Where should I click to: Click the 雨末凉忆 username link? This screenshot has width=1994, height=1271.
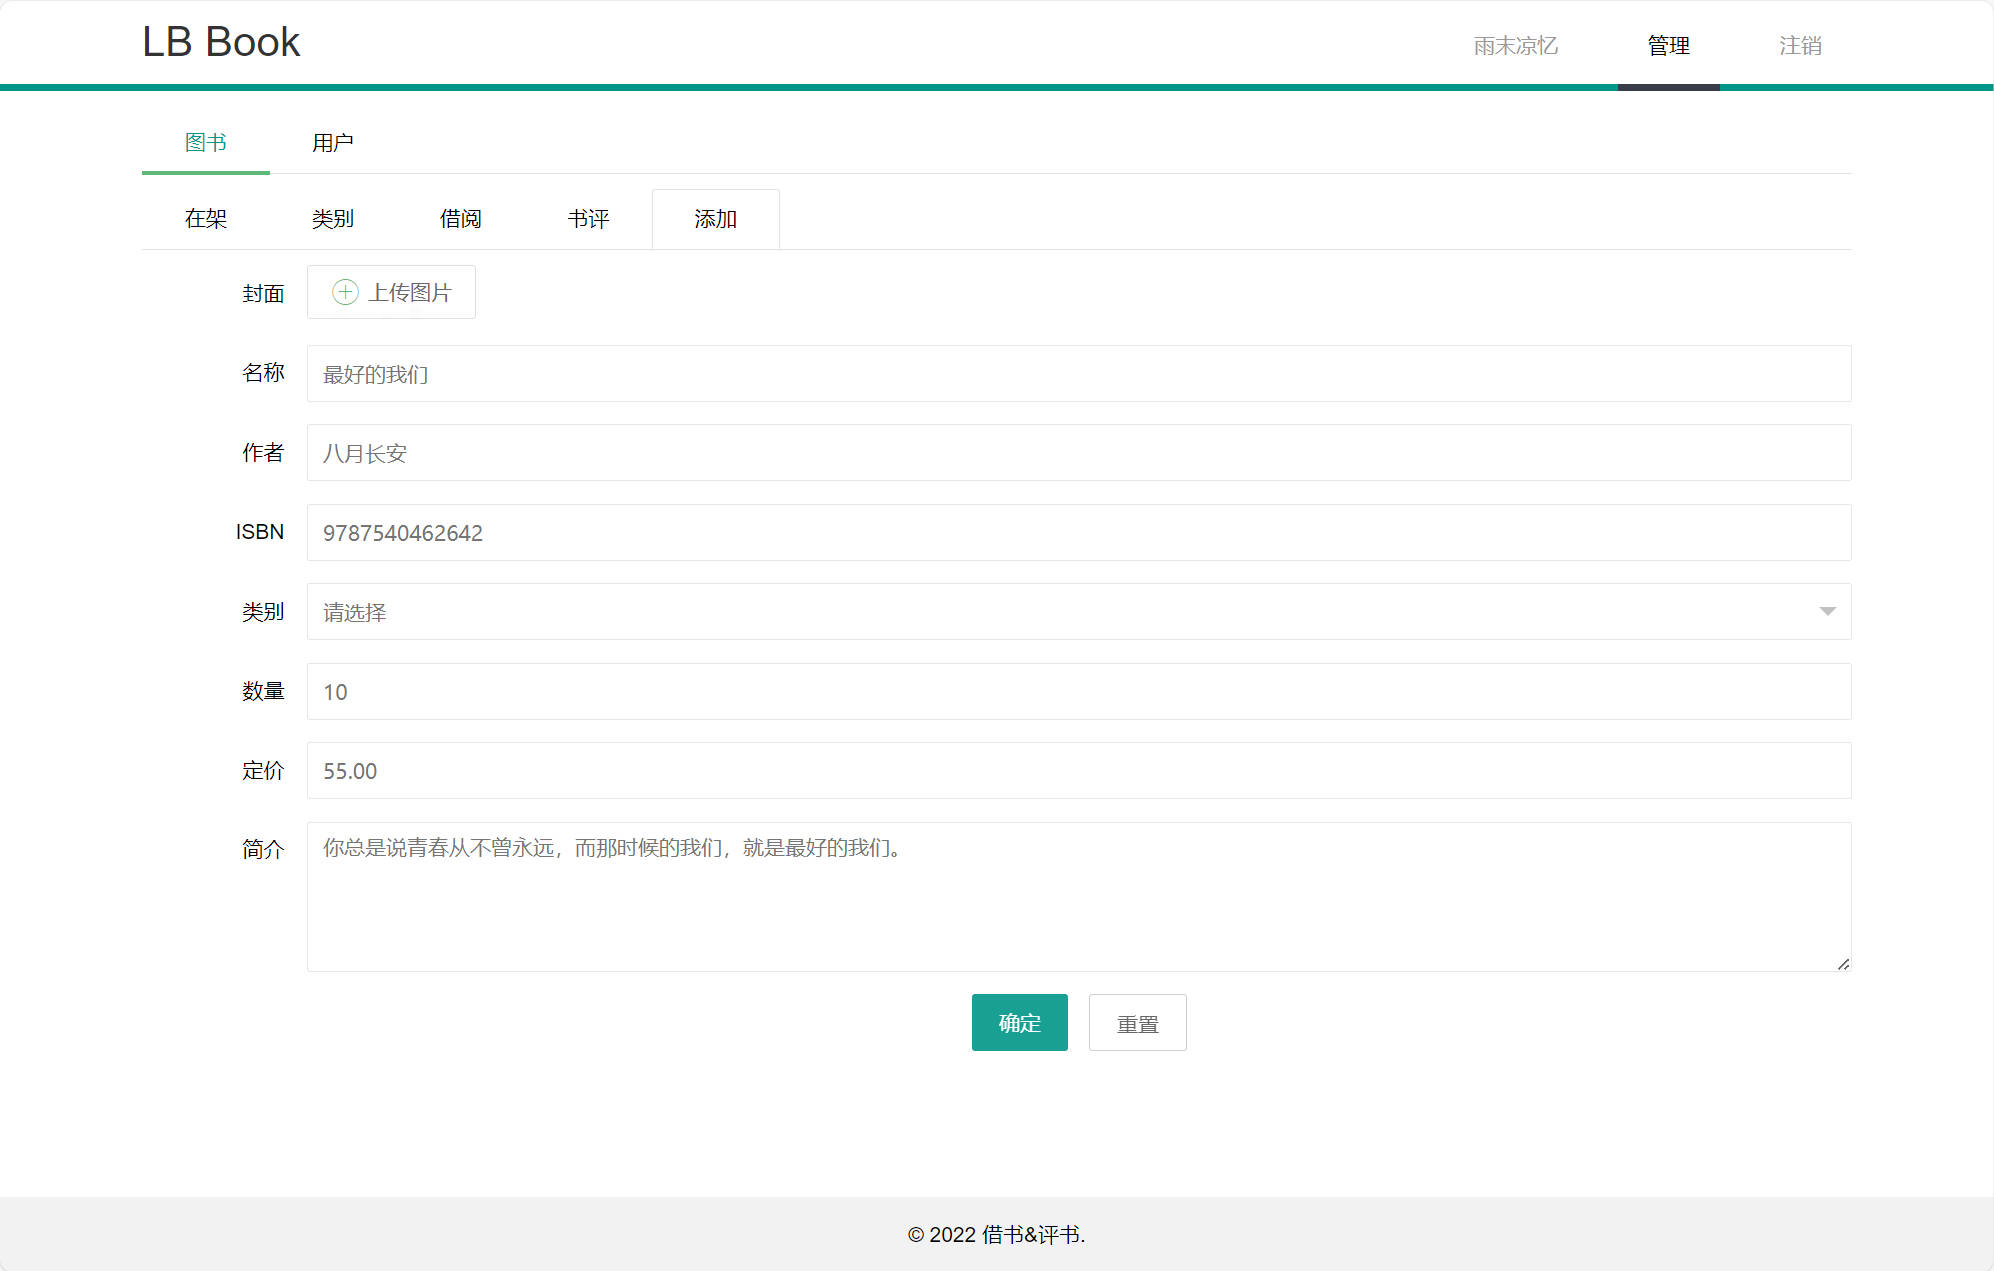[x=1516, y=45]
